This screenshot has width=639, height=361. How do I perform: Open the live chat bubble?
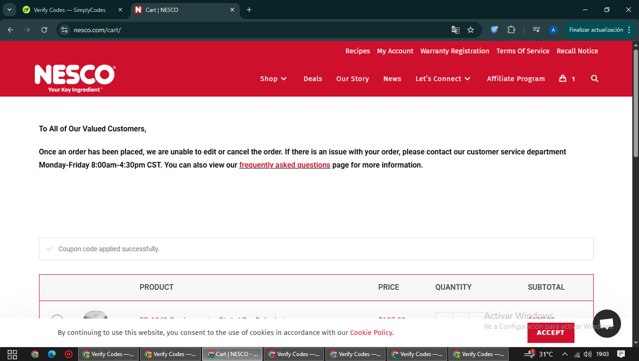[x=607, y=324]
